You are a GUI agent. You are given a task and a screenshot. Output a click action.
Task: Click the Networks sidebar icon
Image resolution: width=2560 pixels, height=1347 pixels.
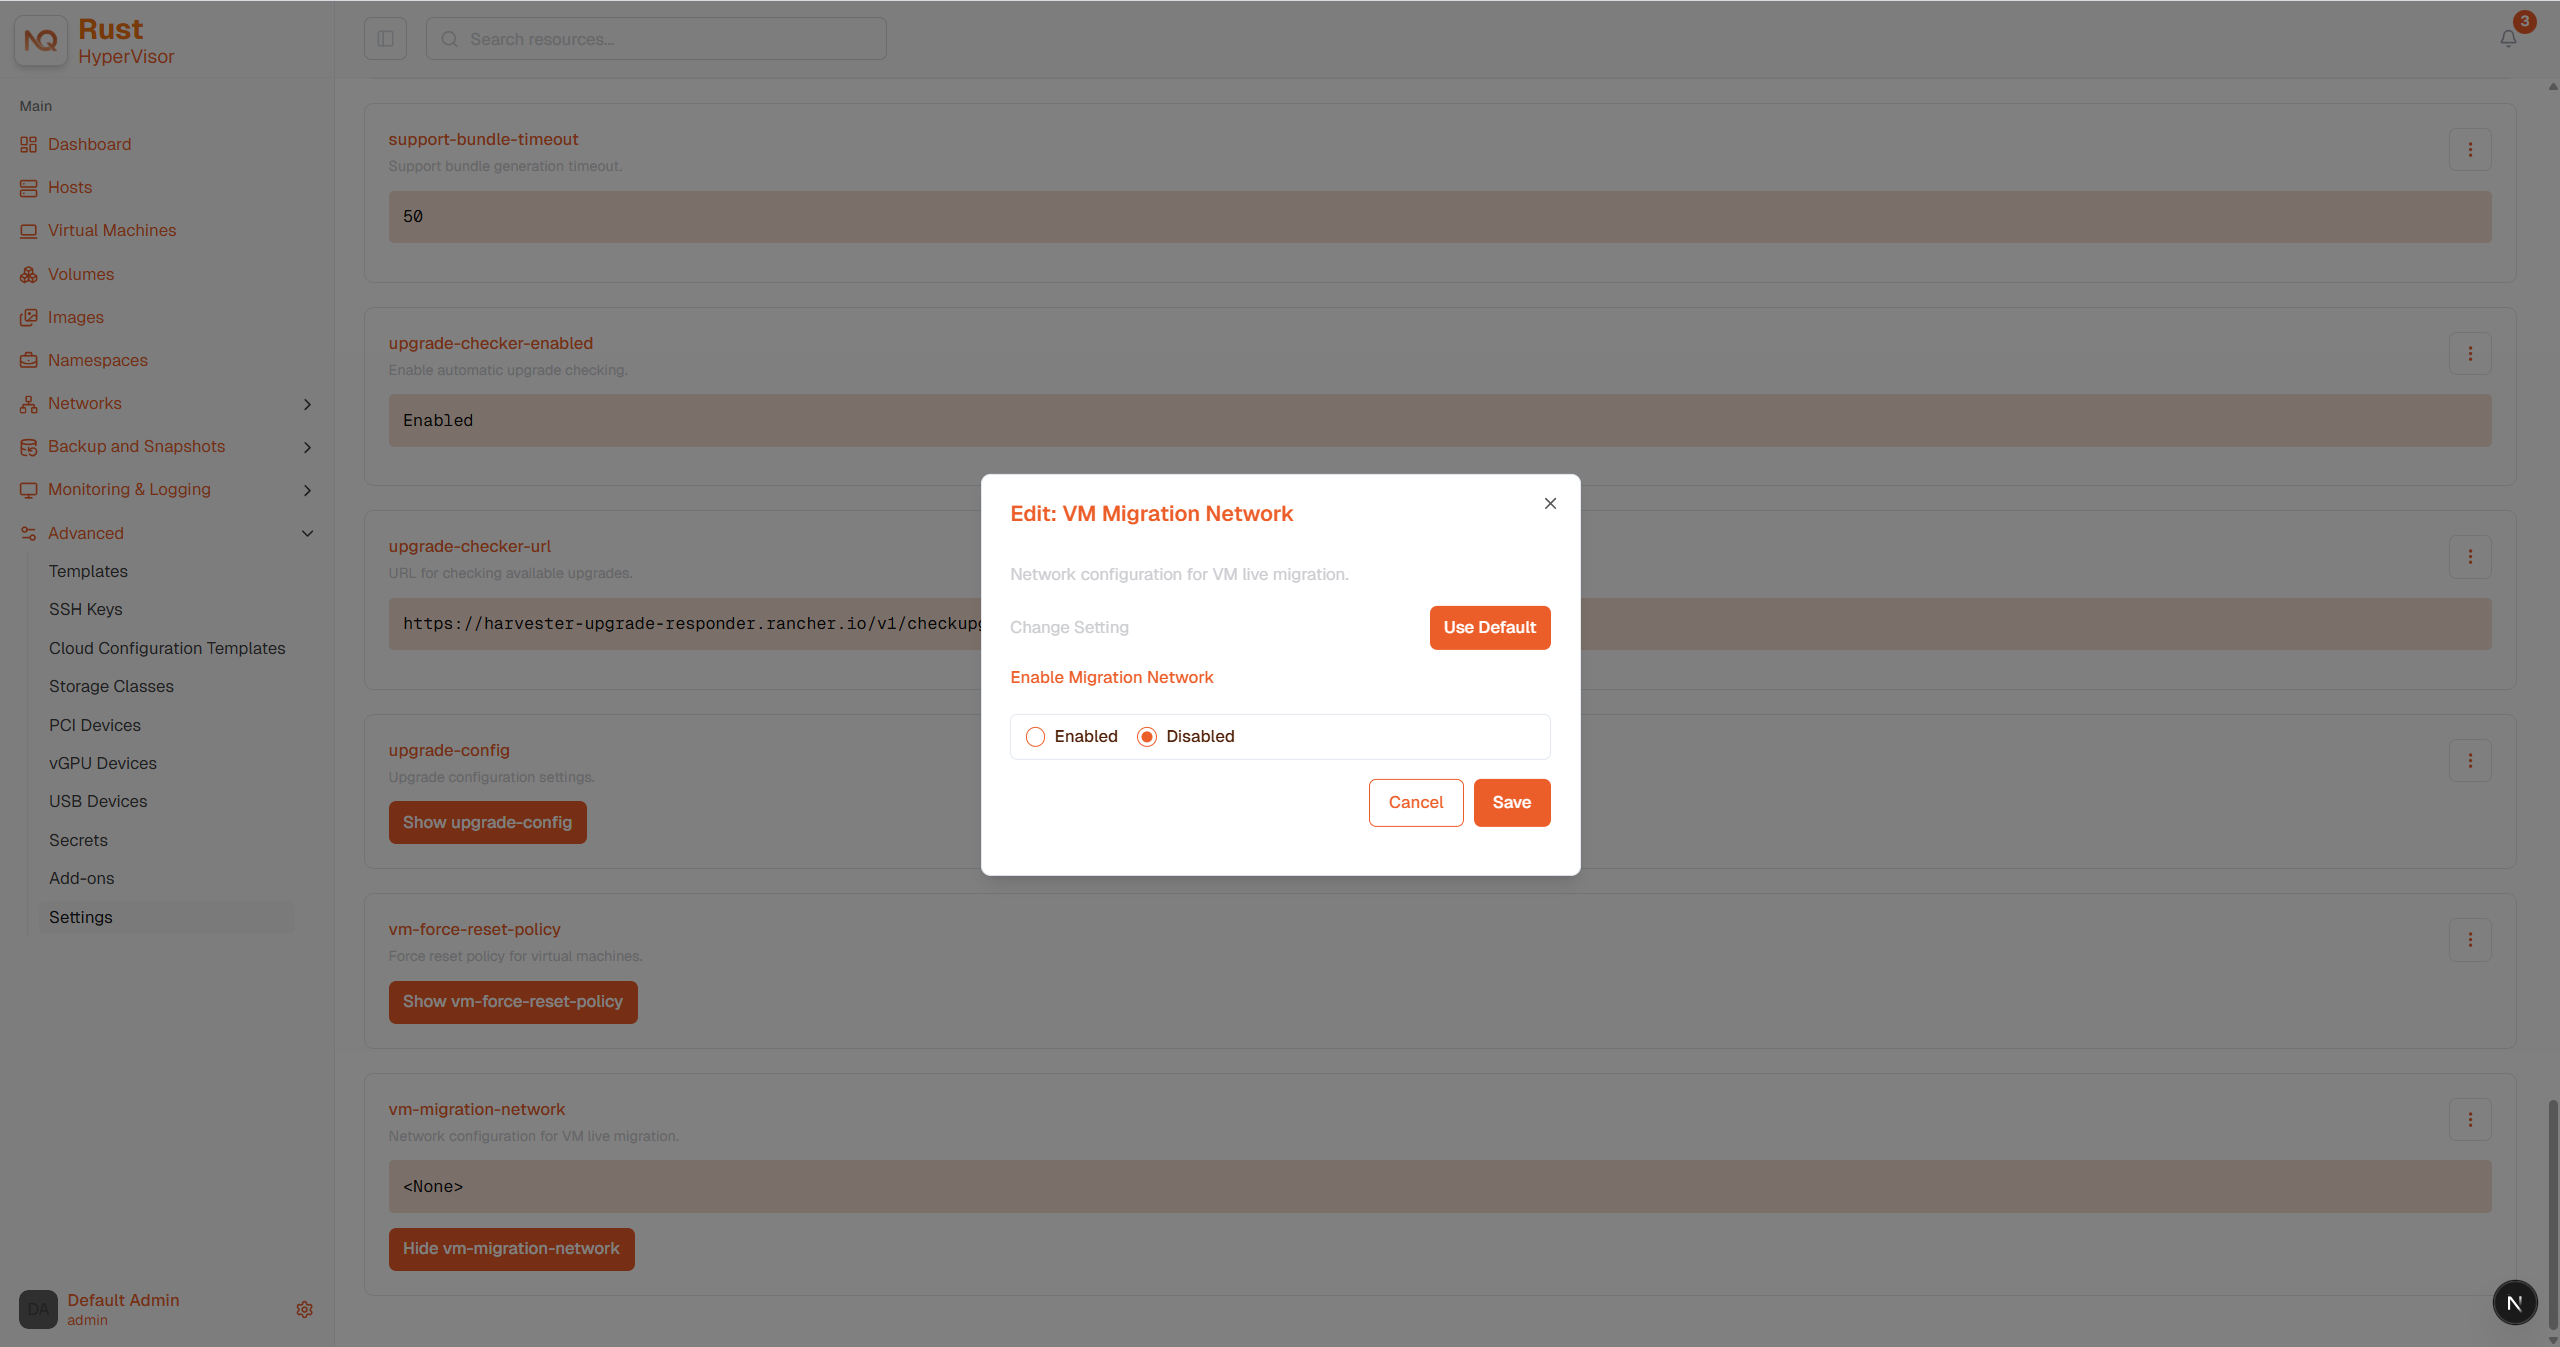(28, 404)
